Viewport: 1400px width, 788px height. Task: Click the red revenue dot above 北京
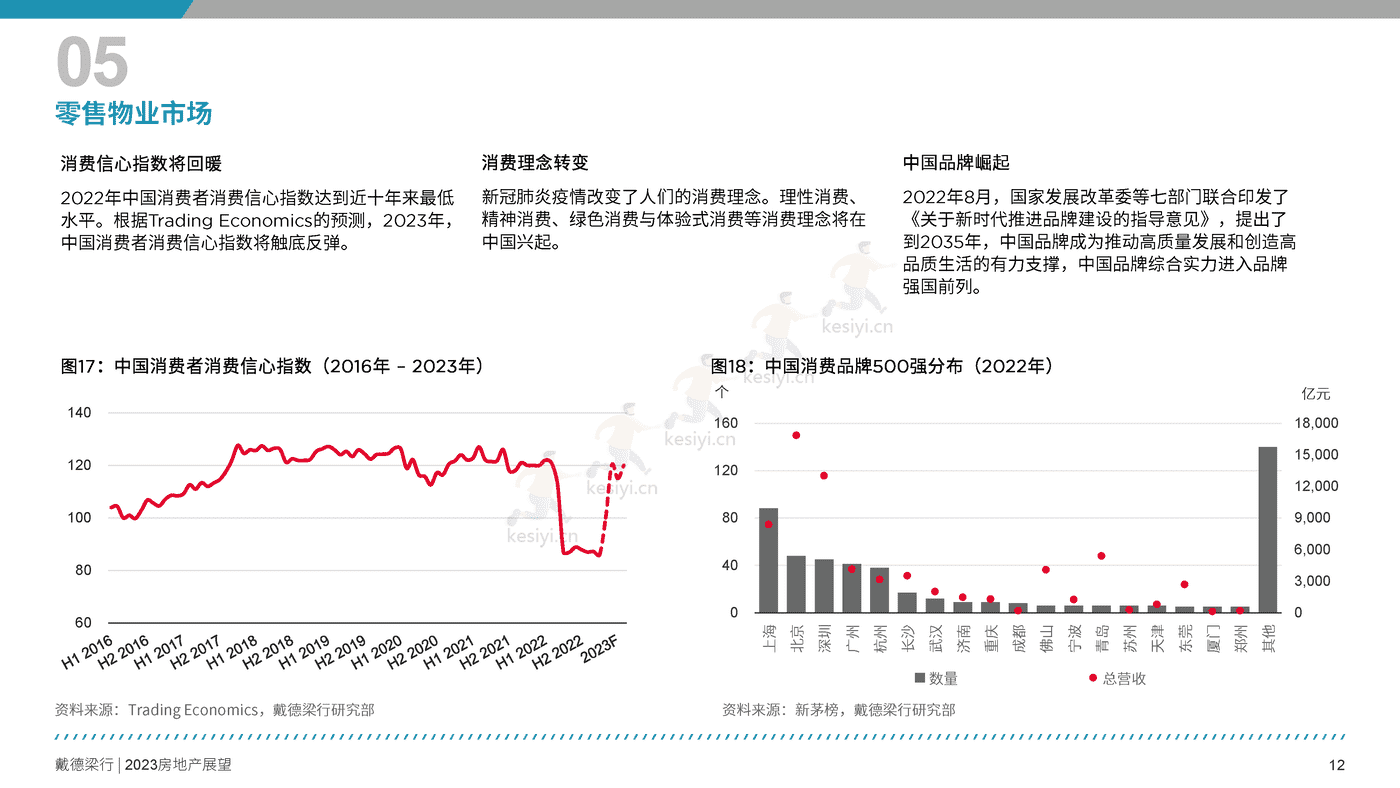tap(796, 435)
